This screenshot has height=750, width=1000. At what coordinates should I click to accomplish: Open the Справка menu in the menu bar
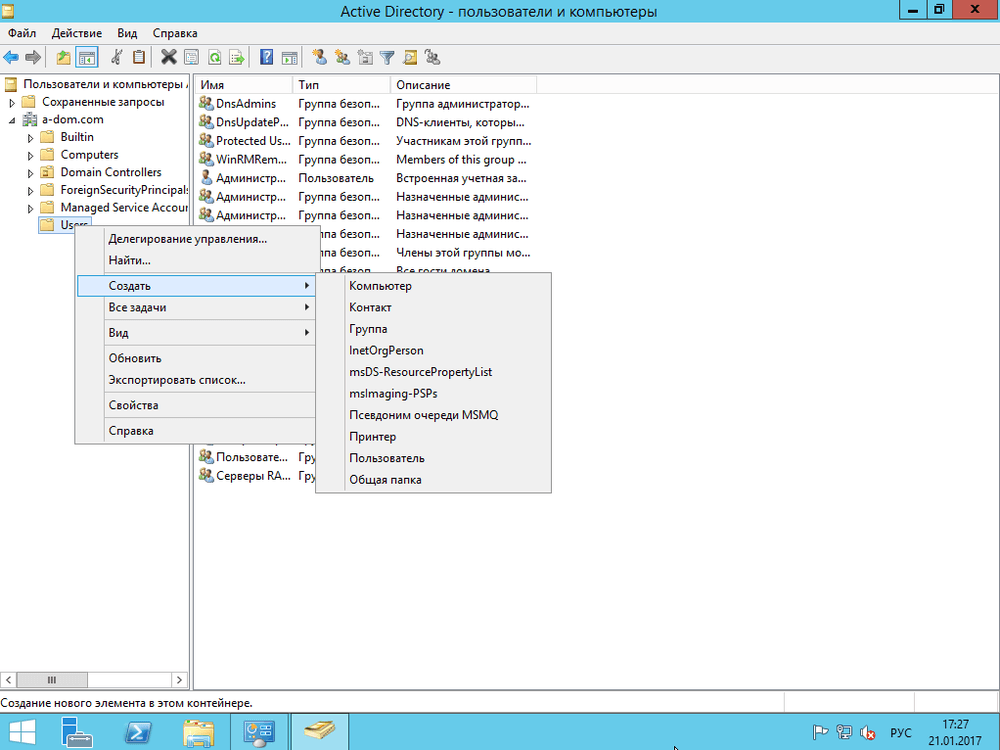[175, 33]
